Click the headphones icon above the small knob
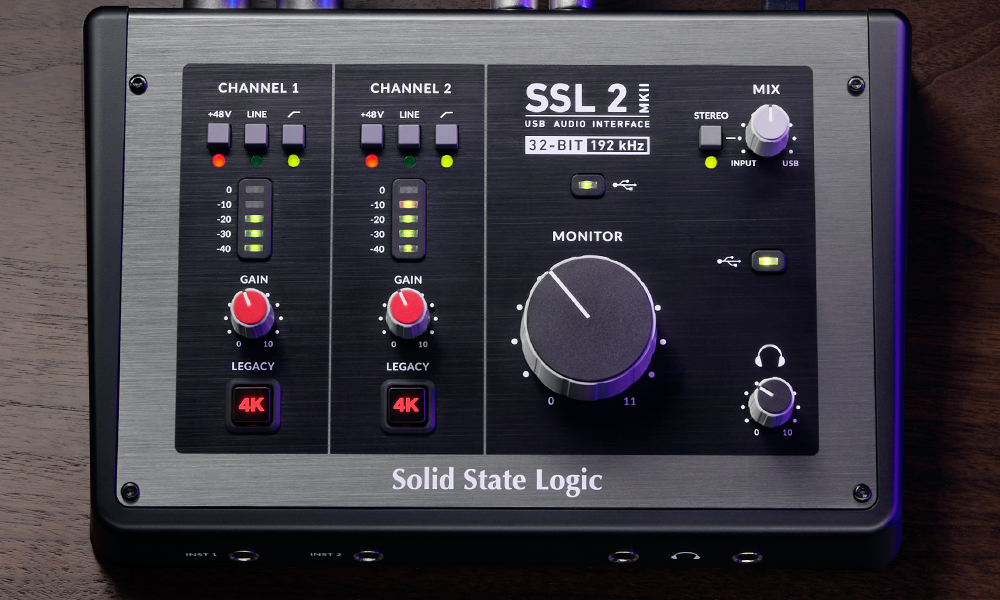The width and height of the screenshot is (1000, 600). [x=770, y=356]
